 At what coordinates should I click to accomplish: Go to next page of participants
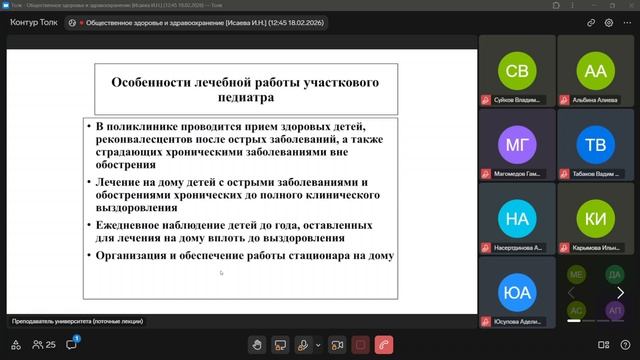[x=620, y=293]
